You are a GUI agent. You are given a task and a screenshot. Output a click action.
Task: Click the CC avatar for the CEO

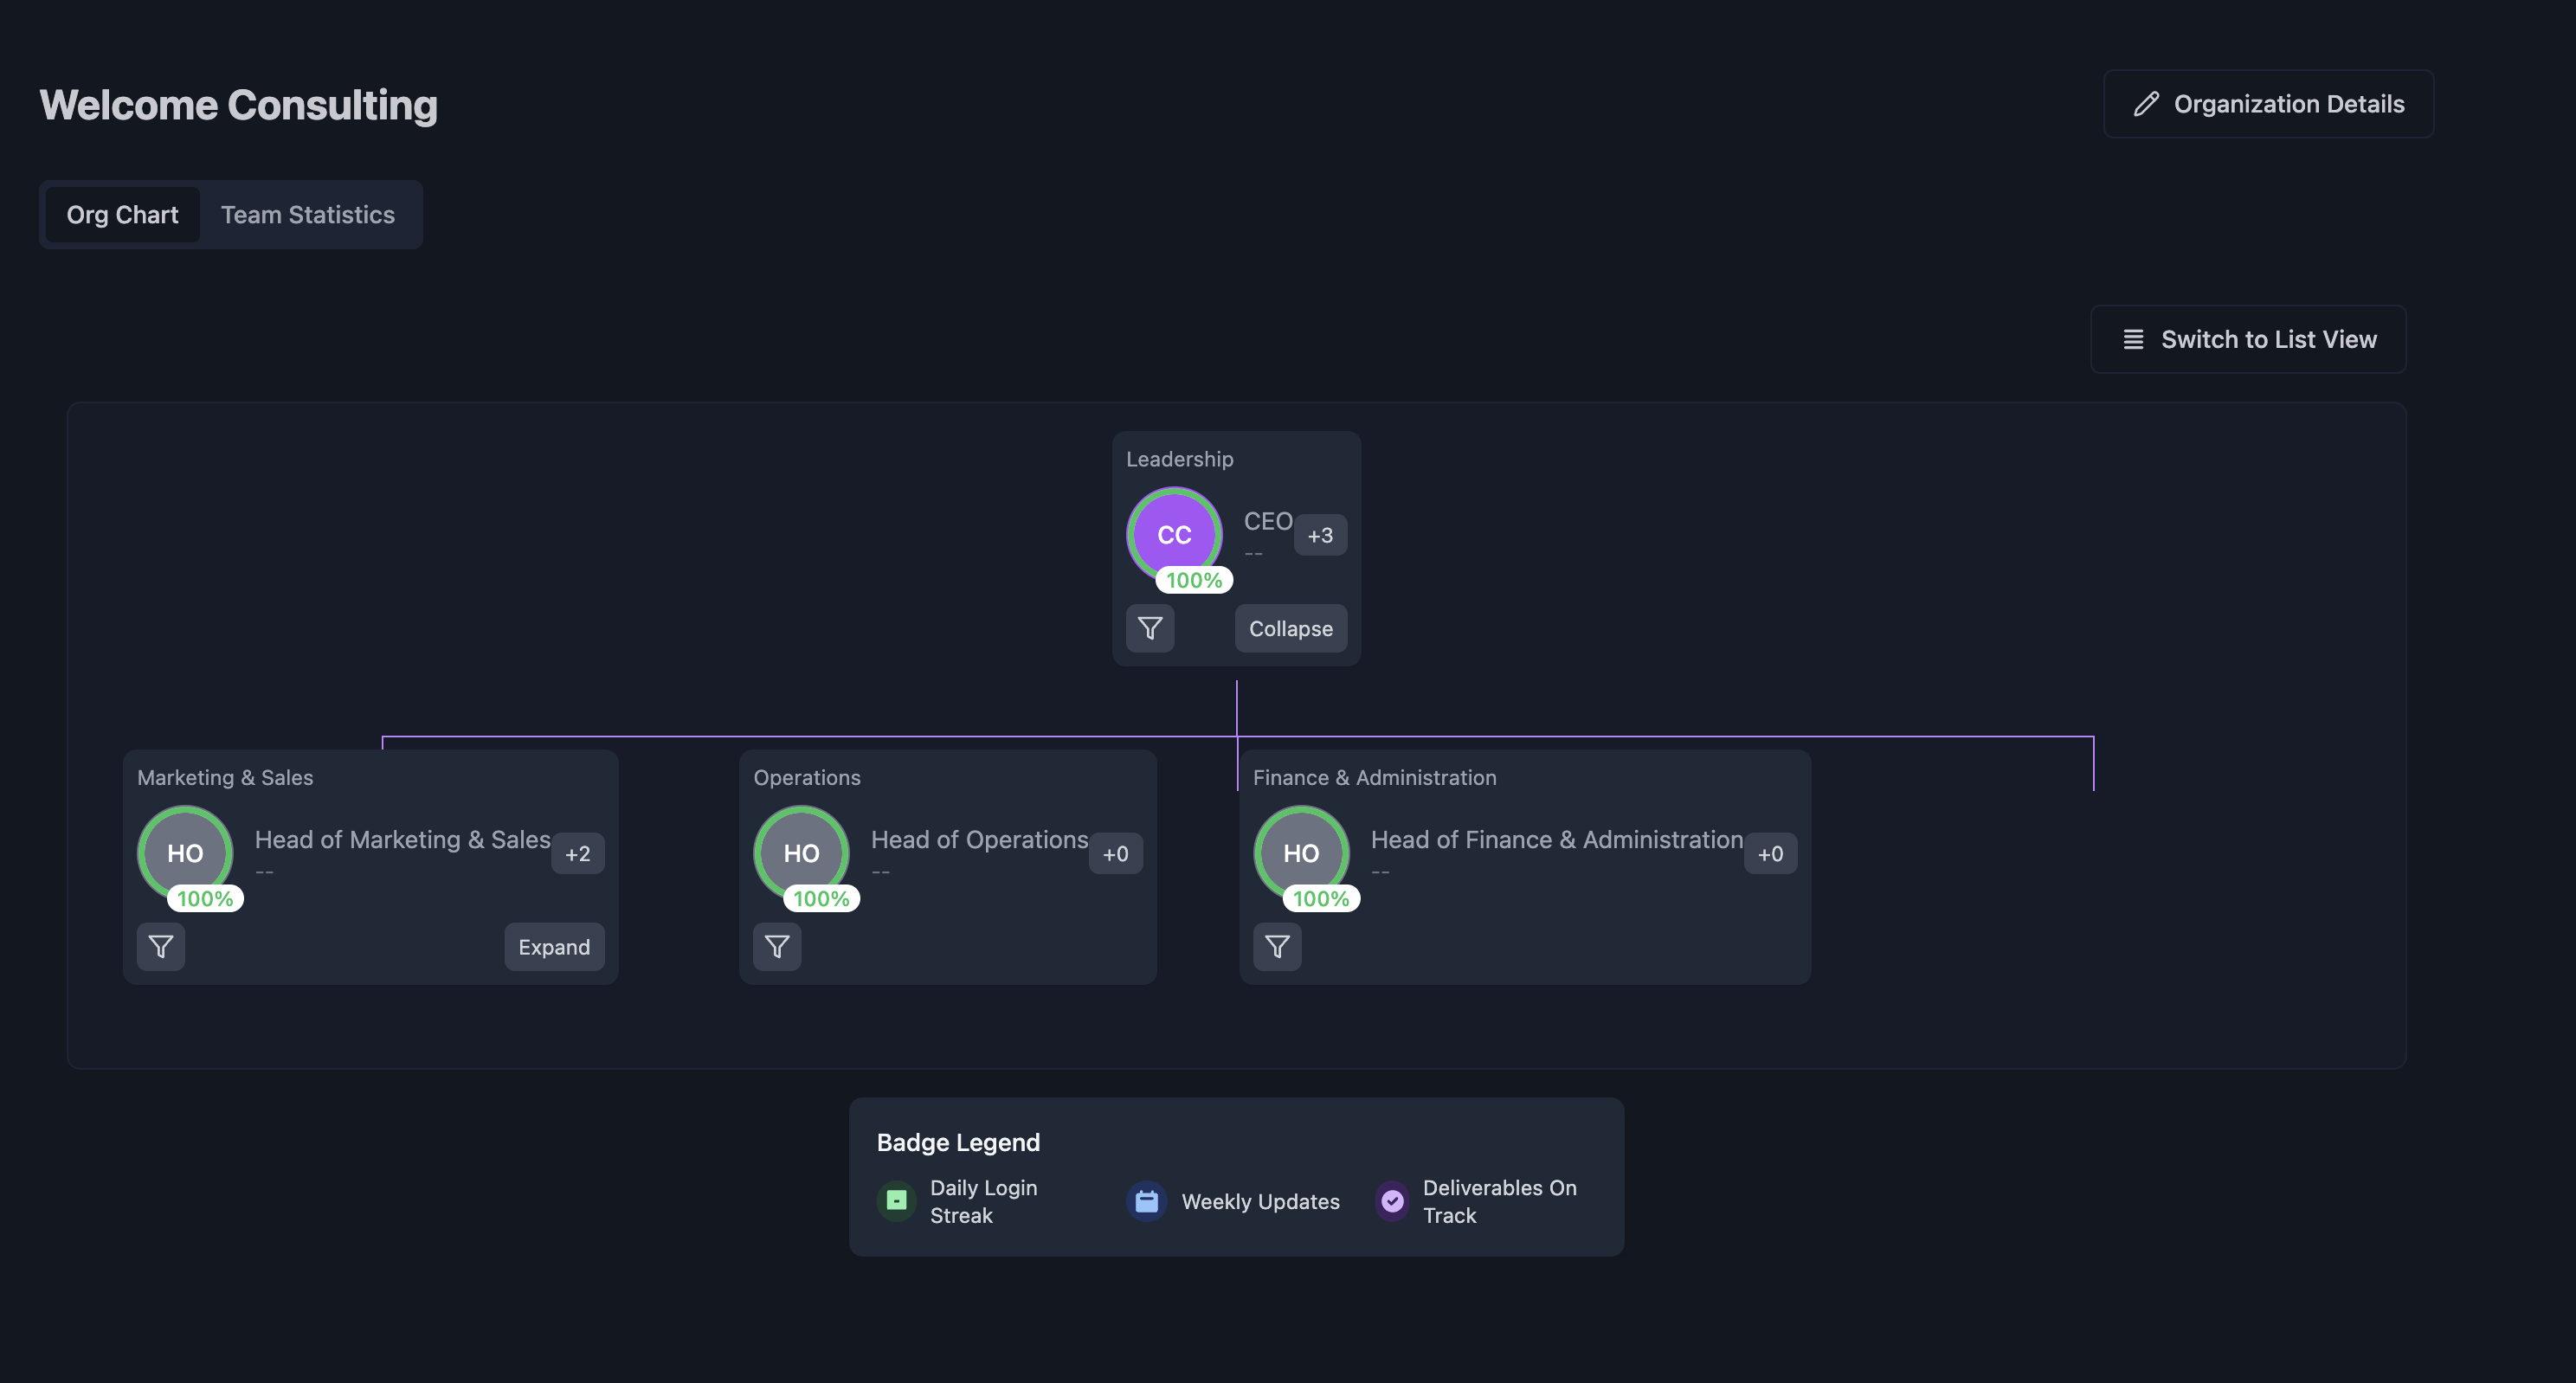(x=1174, y=534)
